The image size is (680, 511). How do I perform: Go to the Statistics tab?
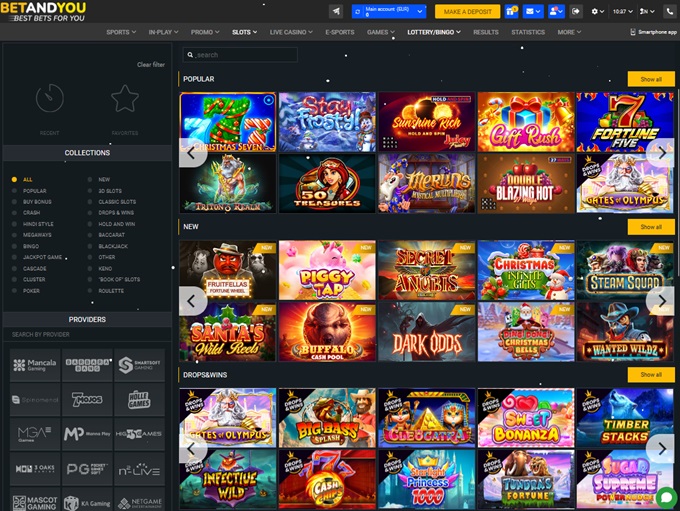tap(528, 32)
